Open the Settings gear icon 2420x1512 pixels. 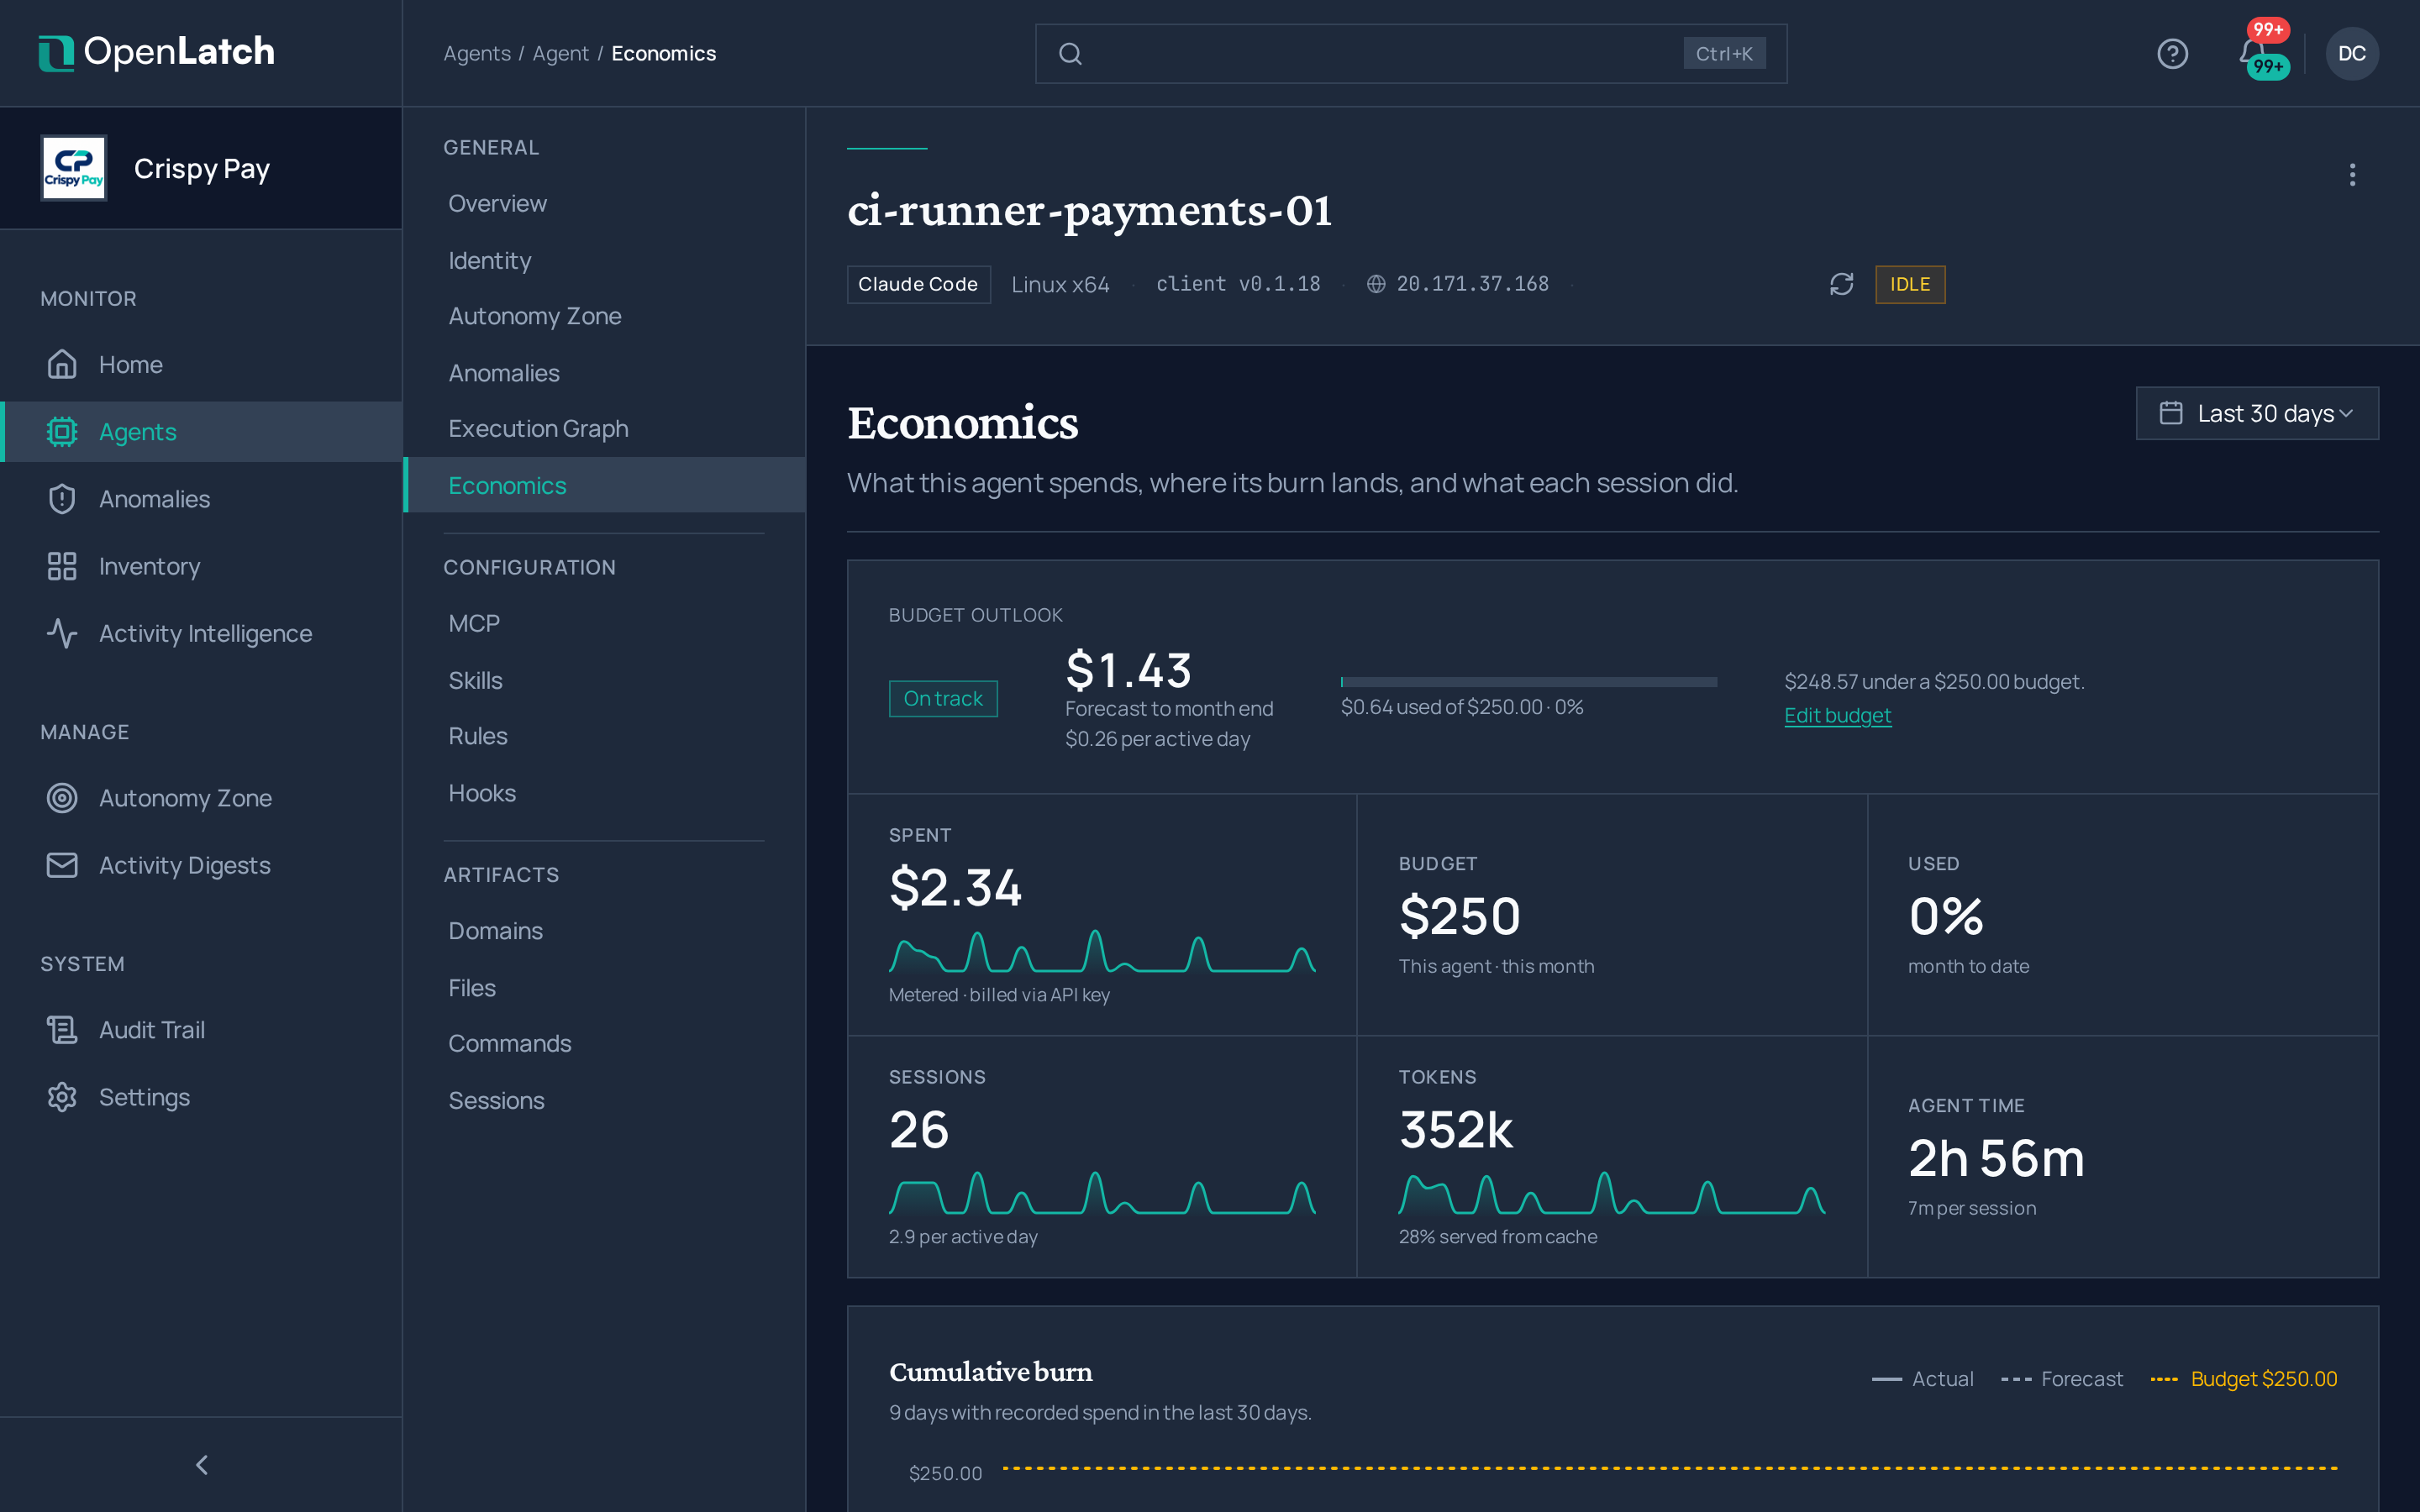point(62,1097)
